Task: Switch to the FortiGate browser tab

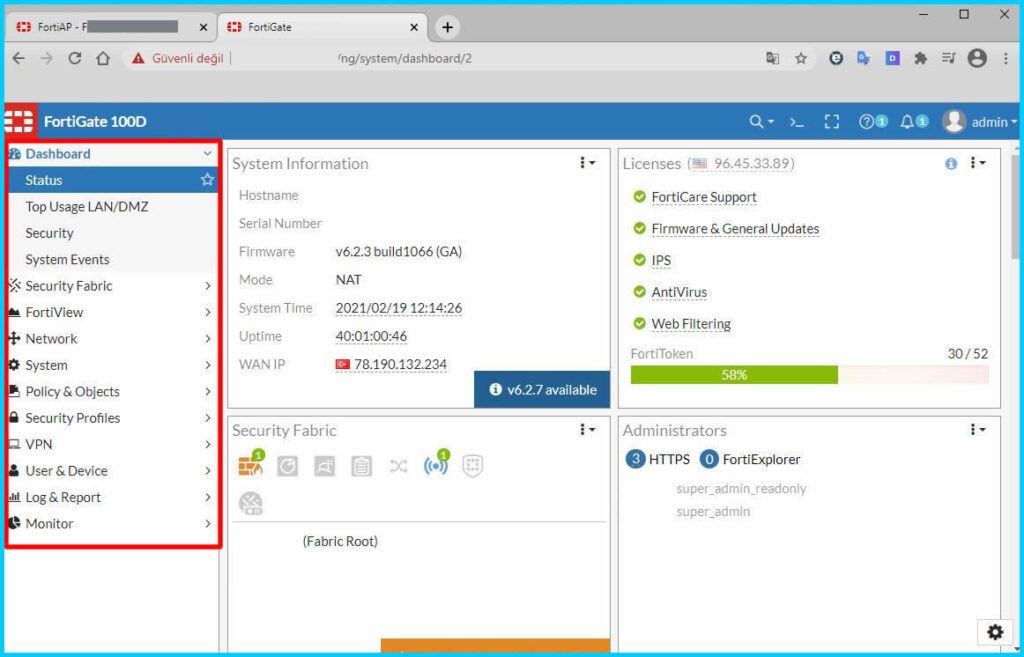Action: coord(323,27)
